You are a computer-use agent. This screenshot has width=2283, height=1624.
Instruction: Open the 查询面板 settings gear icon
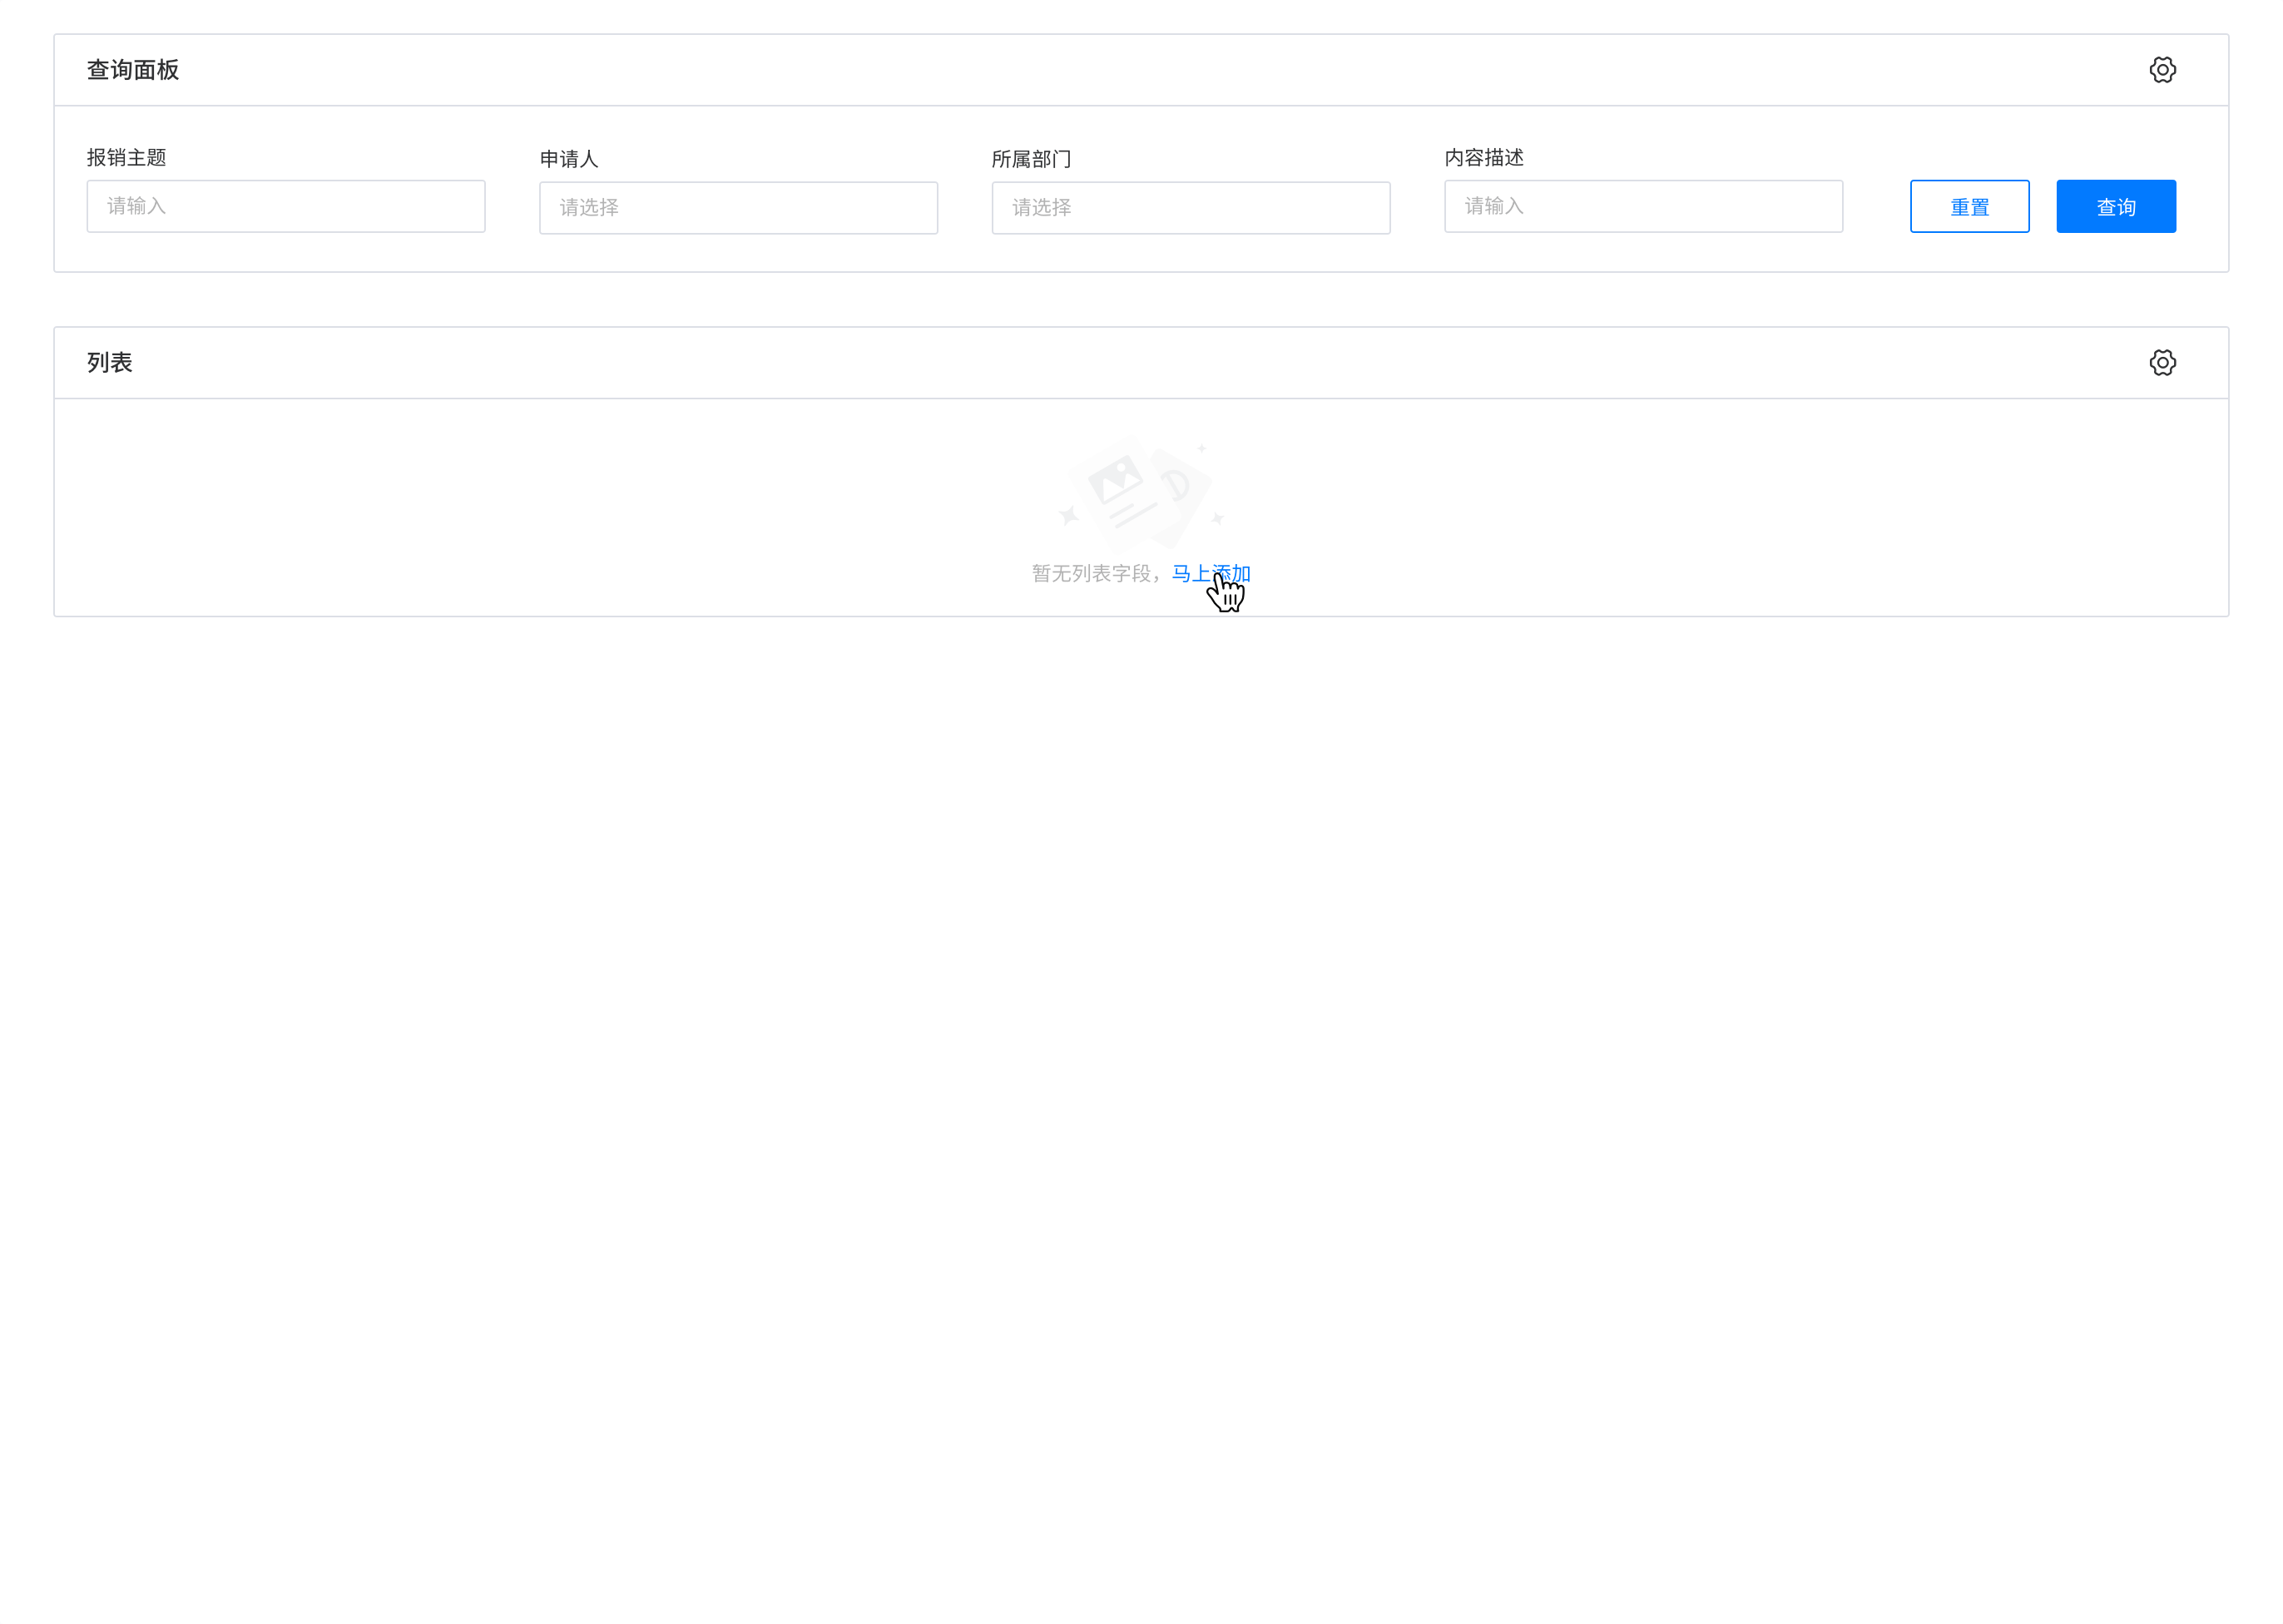point(2161,70)
